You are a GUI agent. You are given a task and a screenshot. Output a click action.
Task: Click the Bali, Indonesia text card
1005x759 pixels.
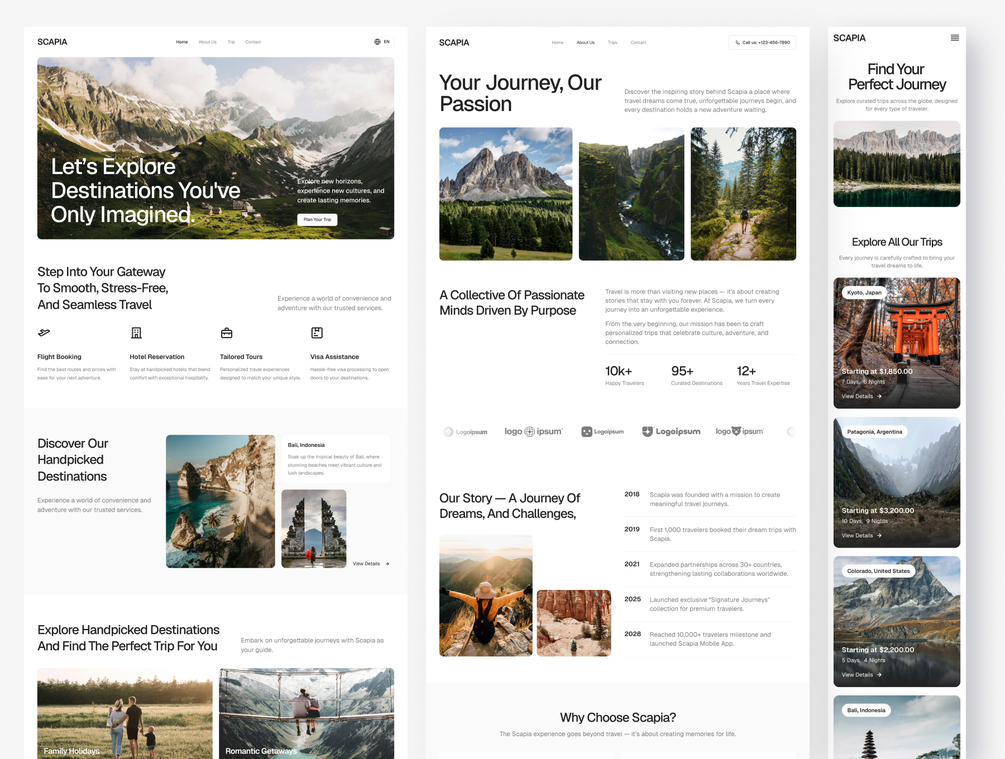click(336, 459)
